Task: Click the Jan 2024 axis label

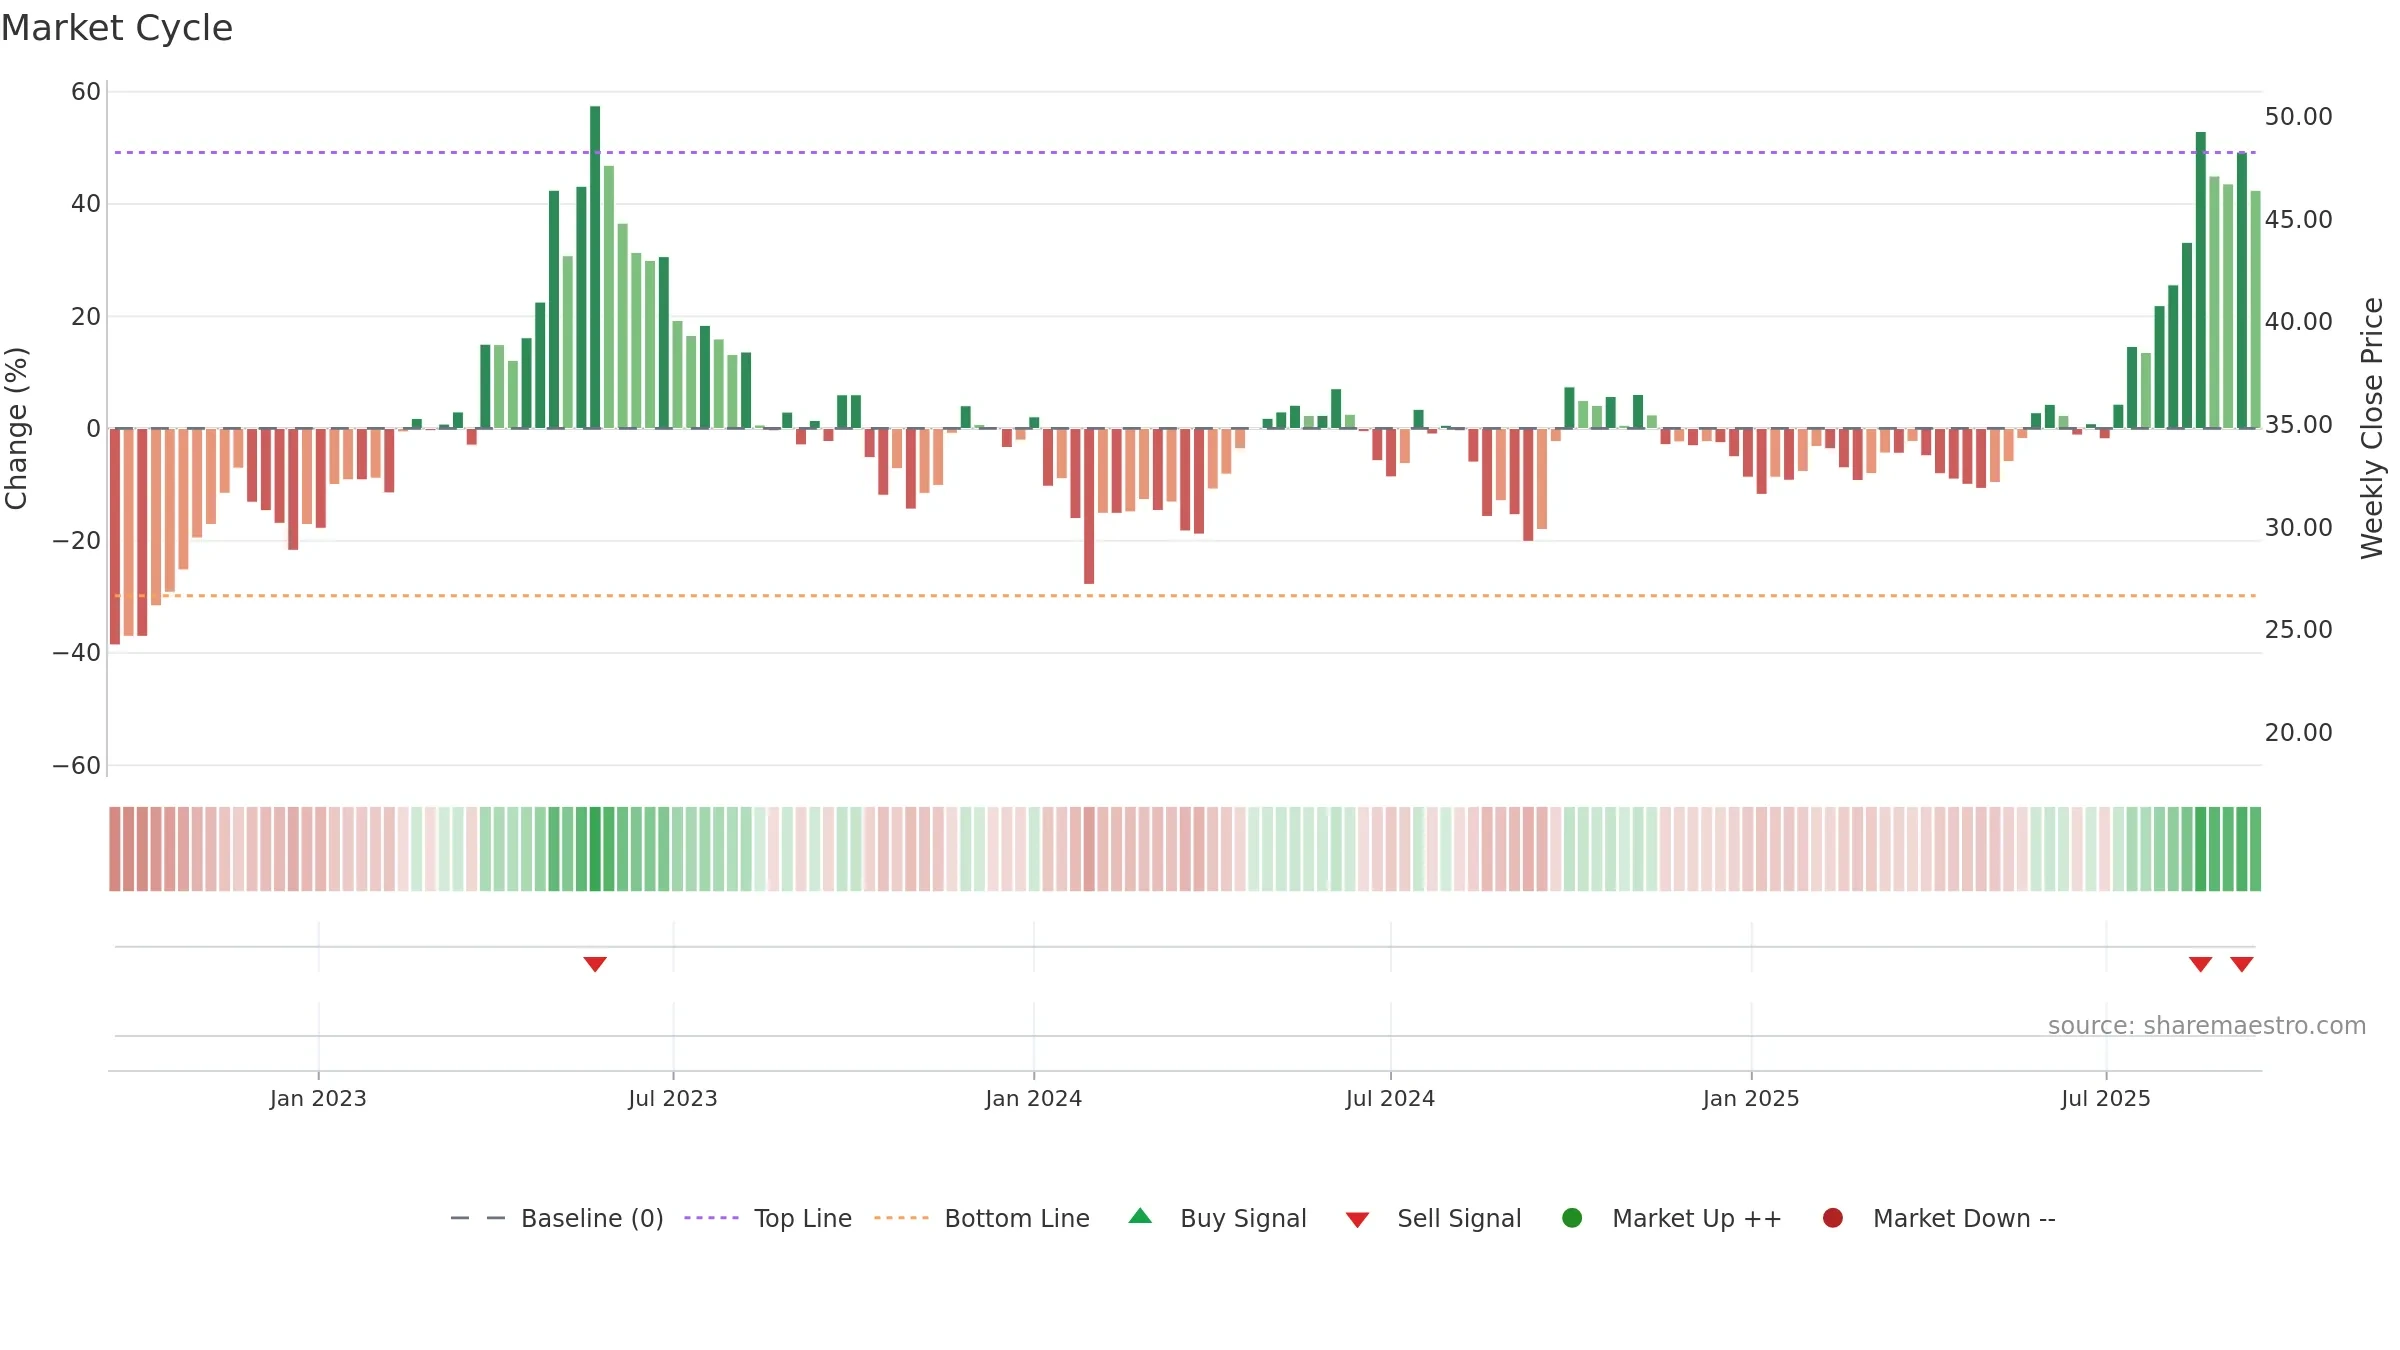Action: click(x=1034, y=1098)
